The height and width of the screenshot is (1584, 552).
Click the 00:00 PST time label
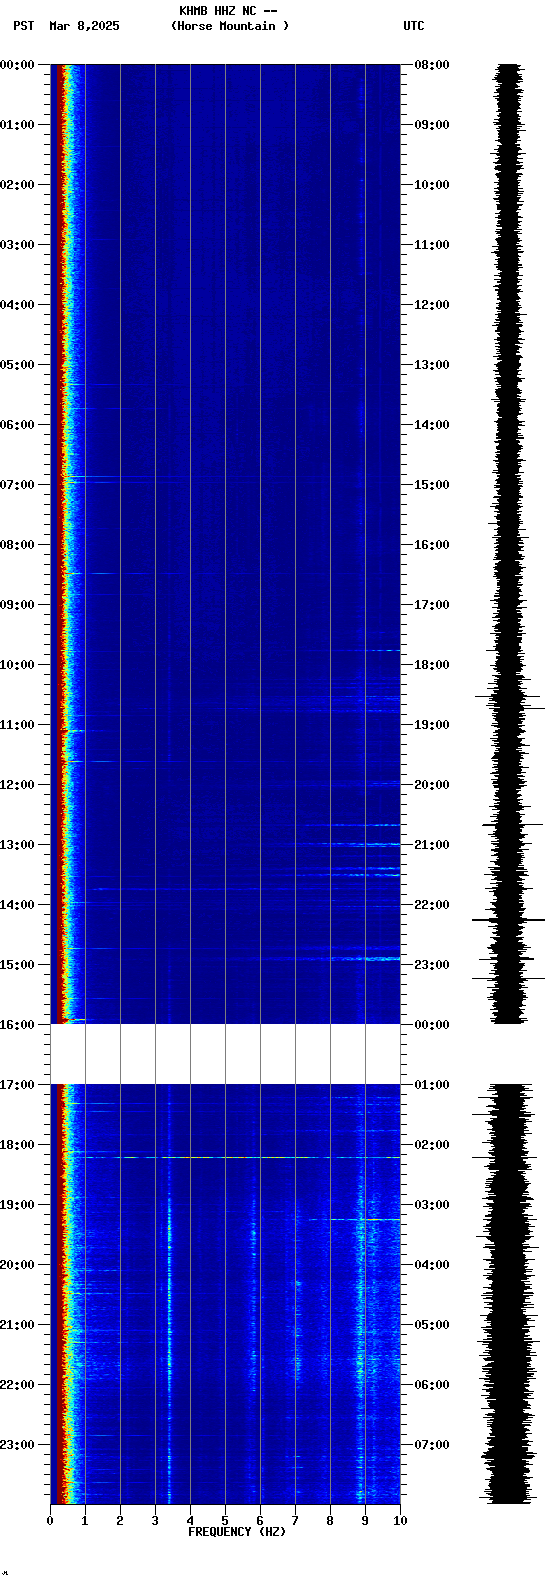point(17,65)
